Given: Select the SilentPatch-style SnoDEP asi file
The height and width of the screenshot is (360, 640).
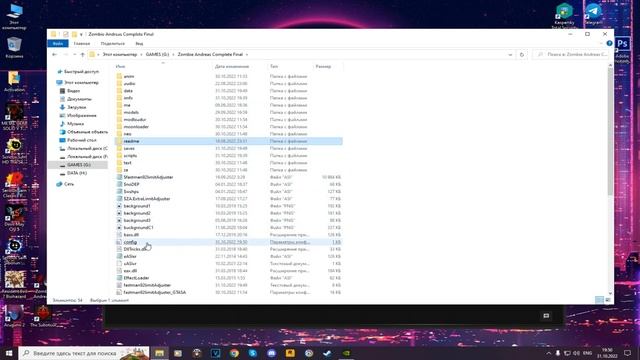Looking at the screenshot, I should pos(131,184).
